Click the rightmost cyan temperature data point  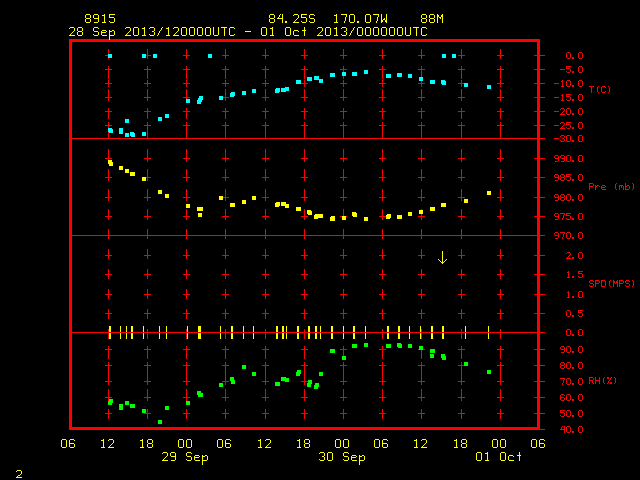[489, 87]
